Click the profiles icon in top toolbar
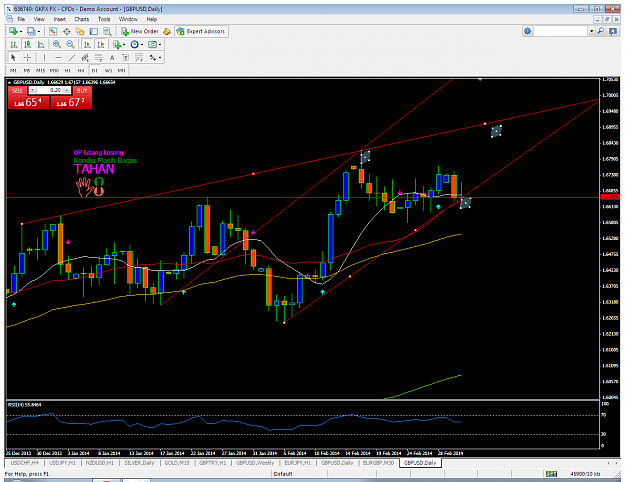This screenshot has width=625, height=482. (31, 31)
